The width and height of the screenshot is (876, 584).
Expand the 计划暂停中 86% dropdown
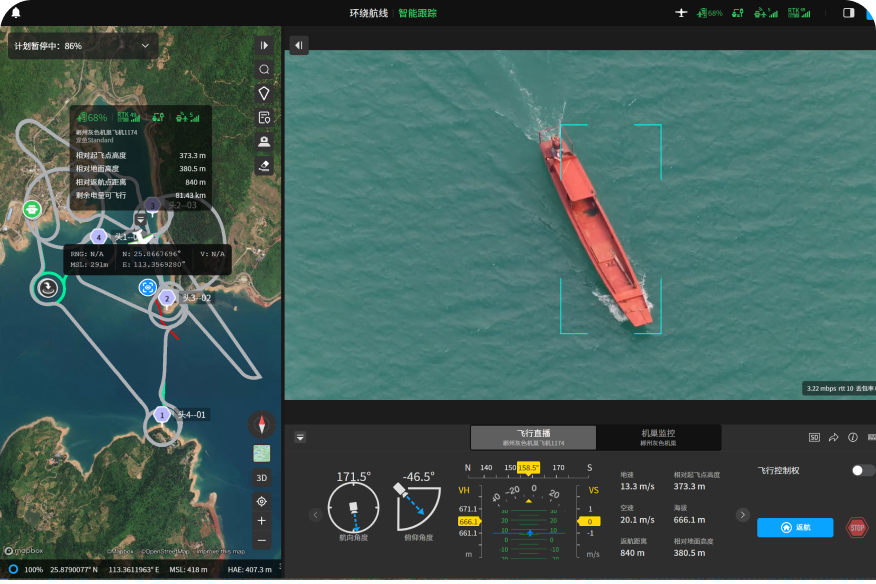(146, 46)
